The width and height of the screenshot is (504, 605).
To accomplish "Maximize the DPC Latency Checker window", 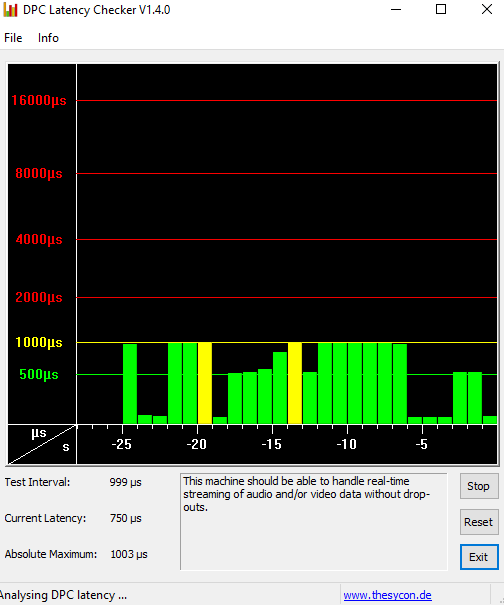I will (441, 9).
